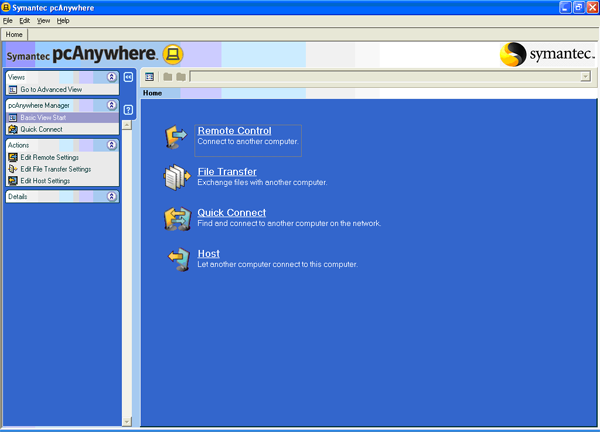The image size is (600, 432).
Task: Open the address bar dropdown arrow
Action: [585, 77]
